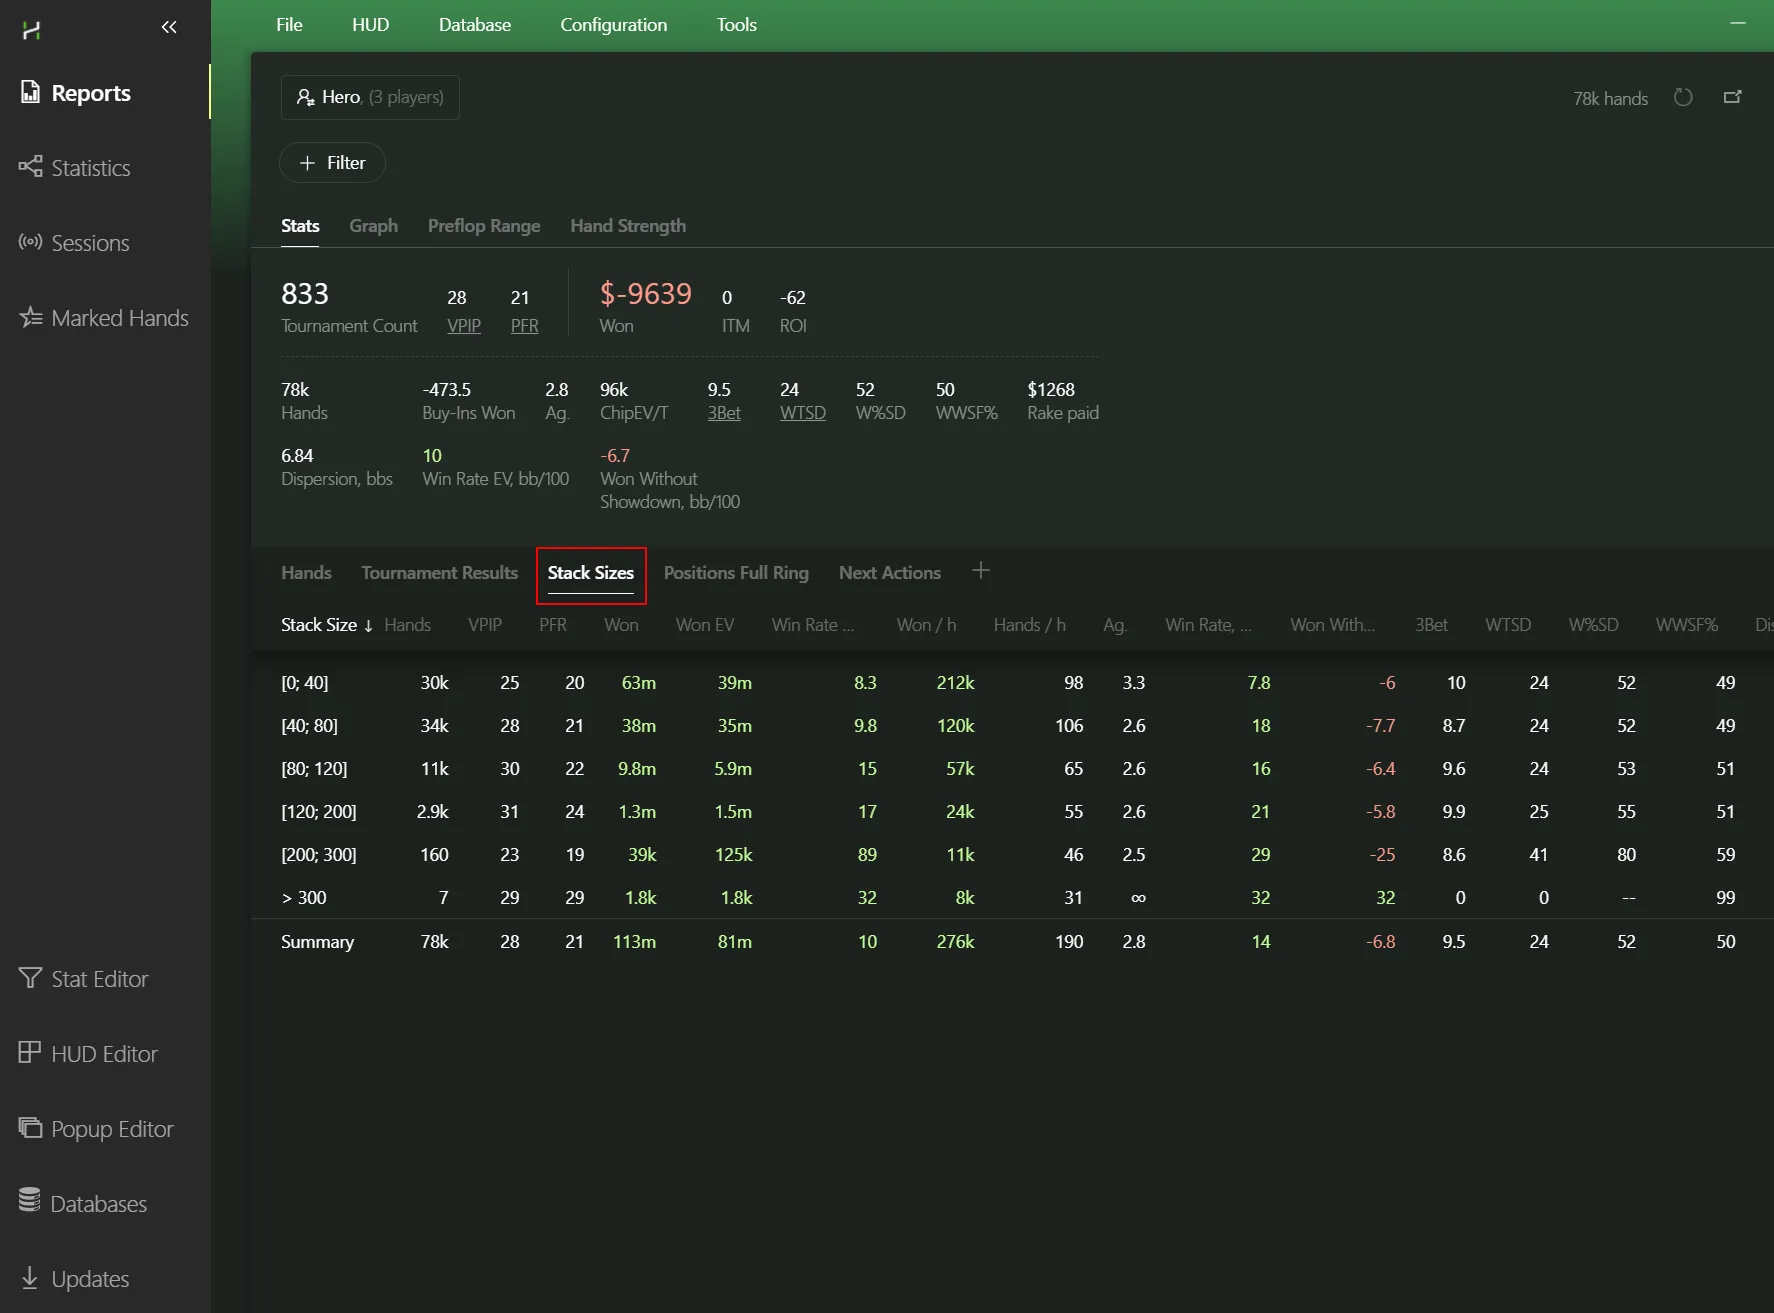Open the Hero player selector
Screen dimensions: 1774x1313
click(370, 97)
